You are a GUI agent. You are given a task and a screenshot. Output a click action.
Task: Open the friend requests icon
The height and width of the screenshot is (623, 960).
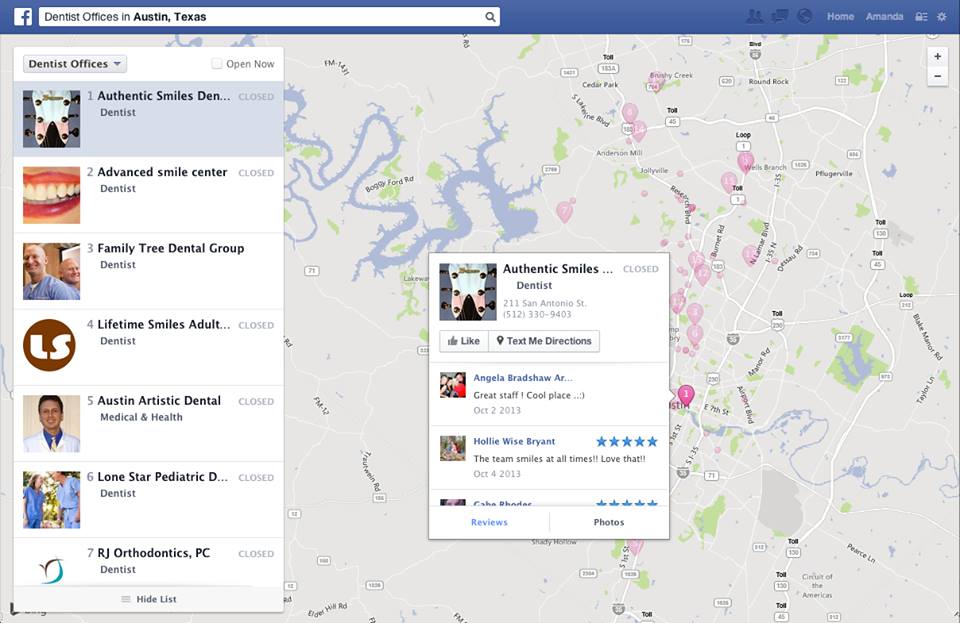tap(754, 17)
